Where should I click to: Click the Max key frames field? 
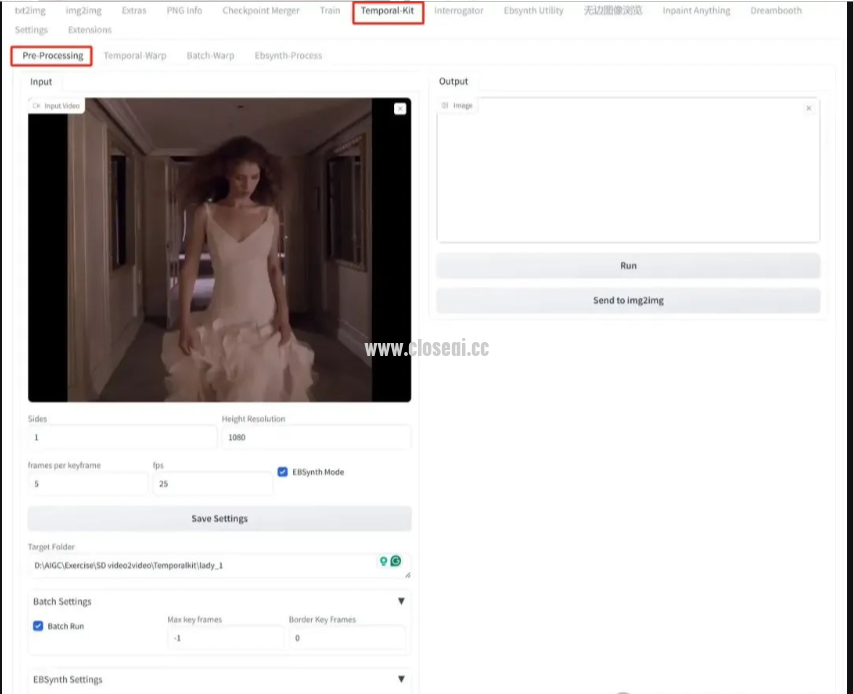(x=226, y=637)
